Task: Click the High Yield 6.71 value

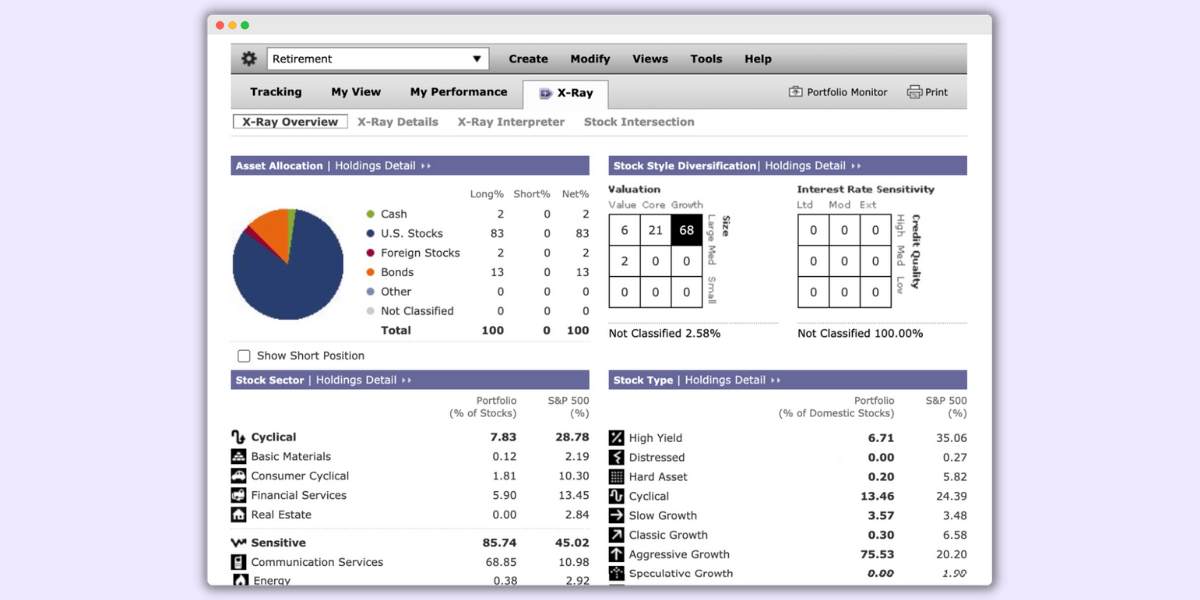Action: (880, 438)
